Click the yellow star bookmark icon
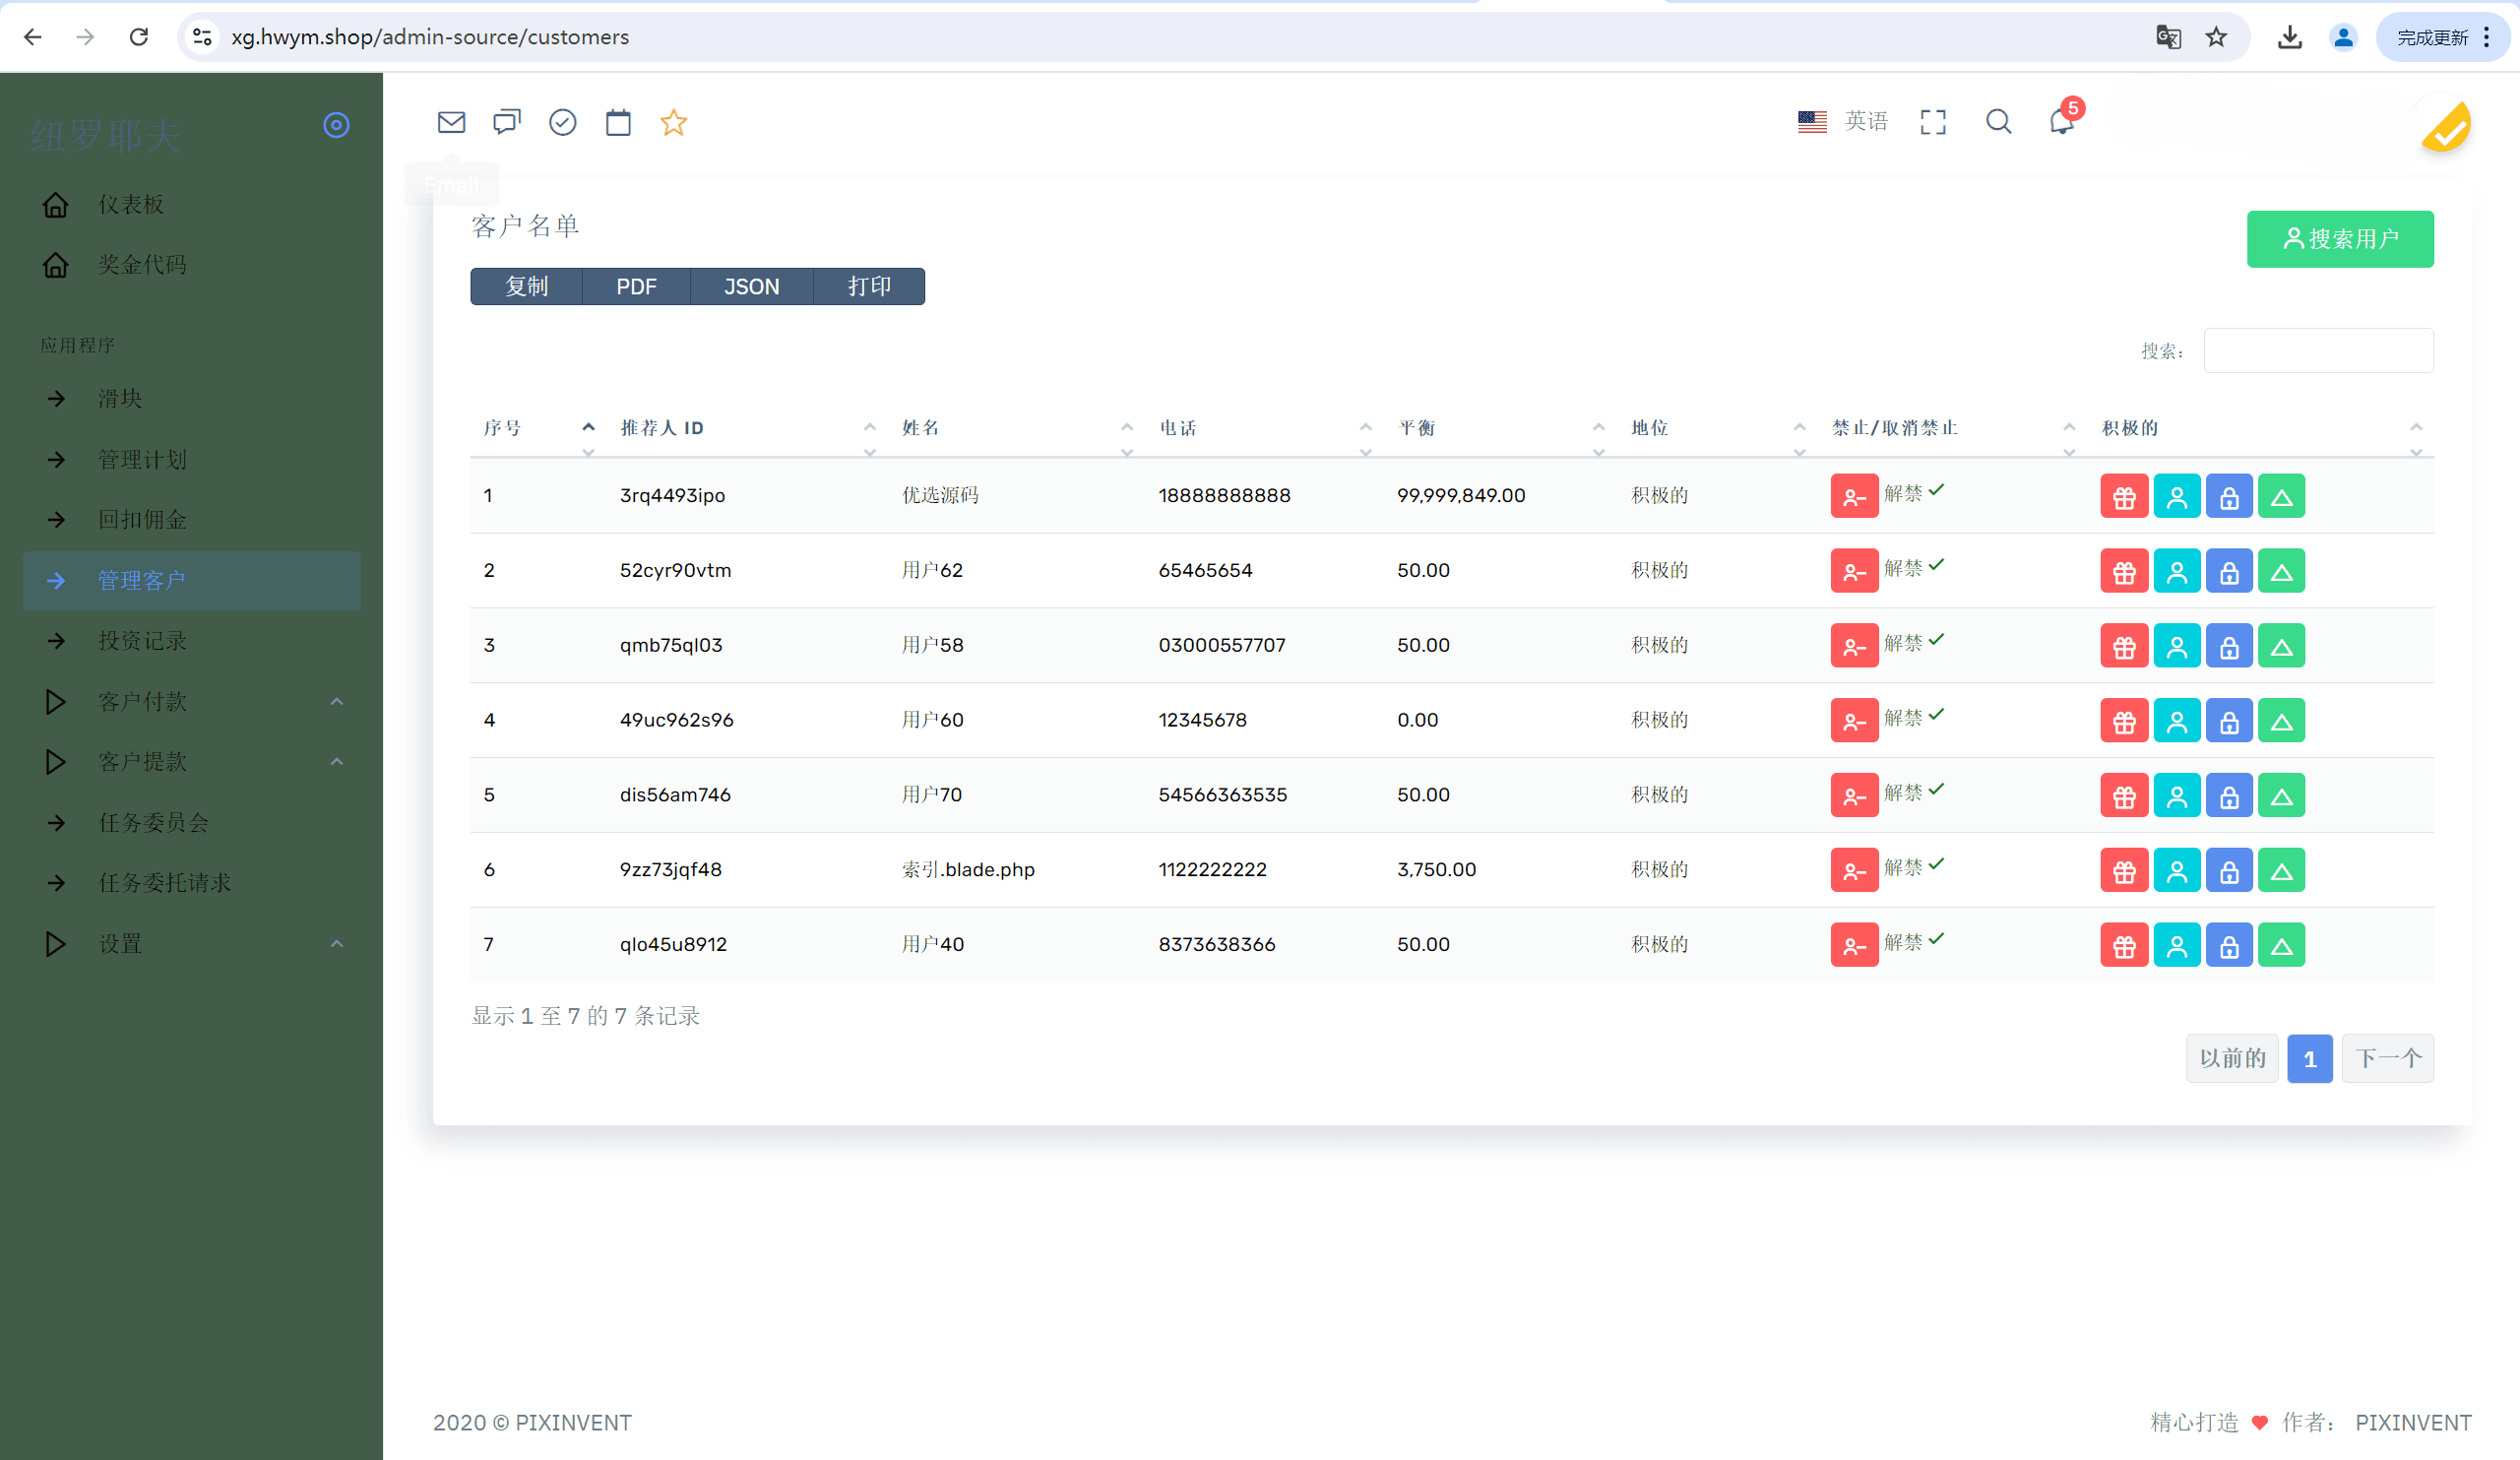Screen dimensions: 2520x1460 click(x=673, y=122)
